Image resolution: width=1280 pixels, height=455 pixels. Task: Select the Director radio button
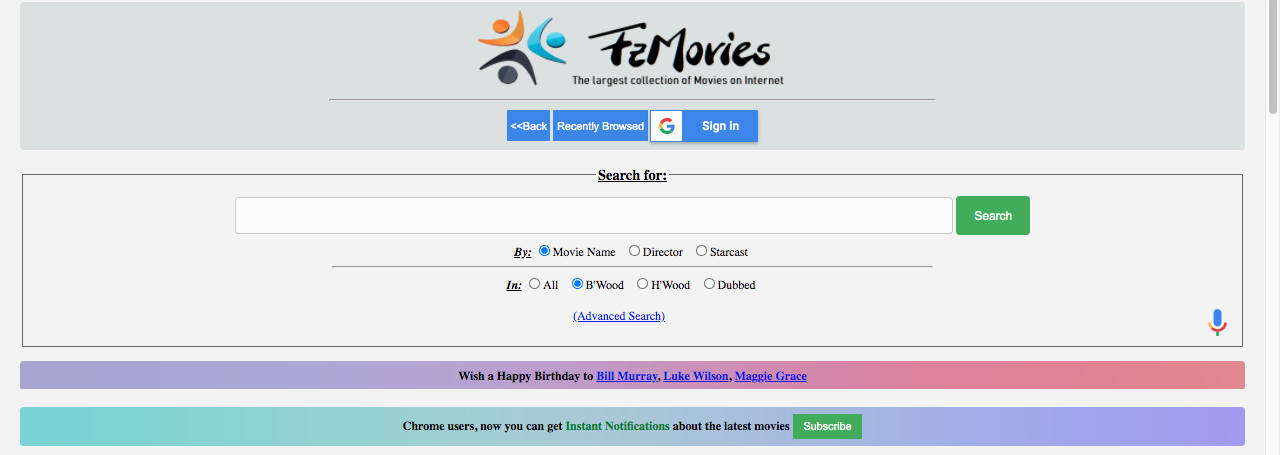635,251
